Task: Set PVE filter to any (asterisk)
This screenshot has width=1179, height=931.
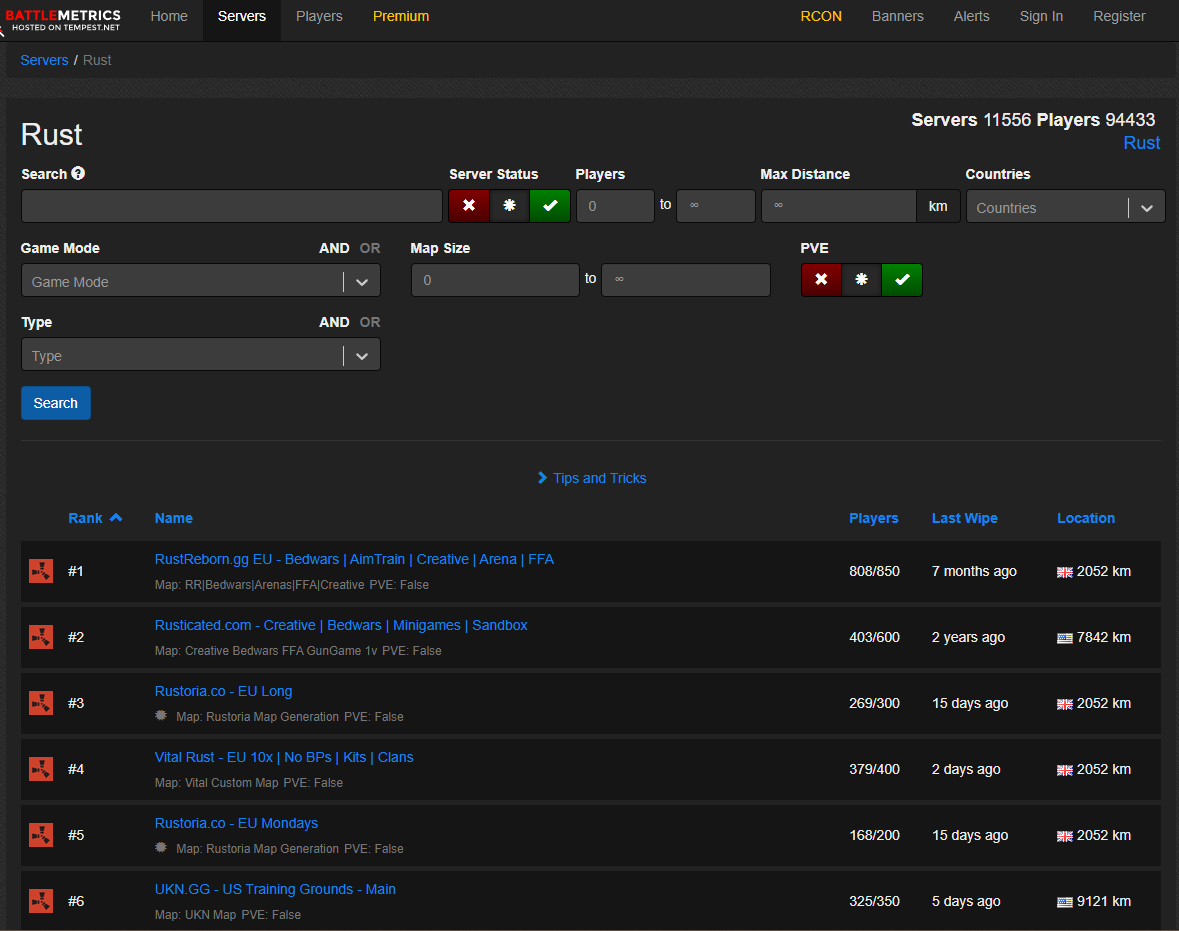Action: pos(862,280)
